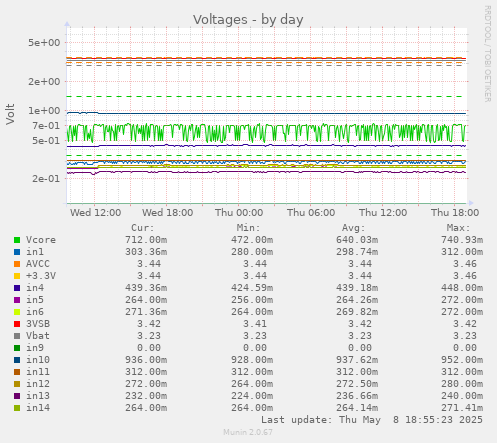Screen dimensions: 497x443
Task: Select the in9 legend label
Action: (35, 348)
